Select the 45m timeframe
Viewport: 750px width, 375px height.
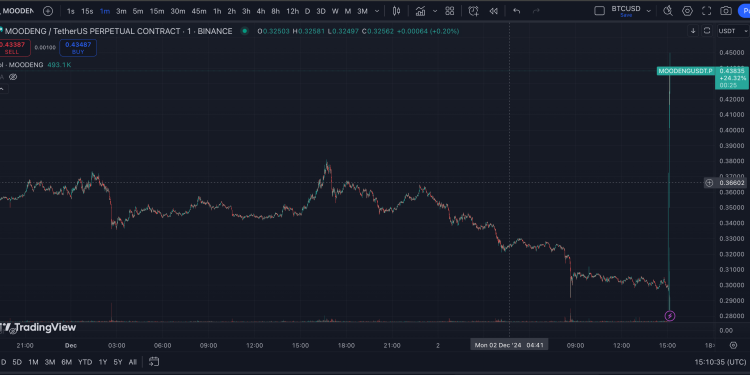click(x=199, y=11)
